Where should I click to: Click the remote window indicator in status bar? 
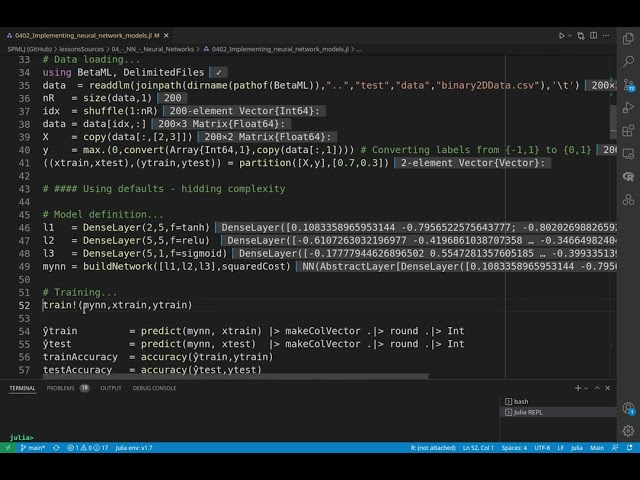click(8, 448)
